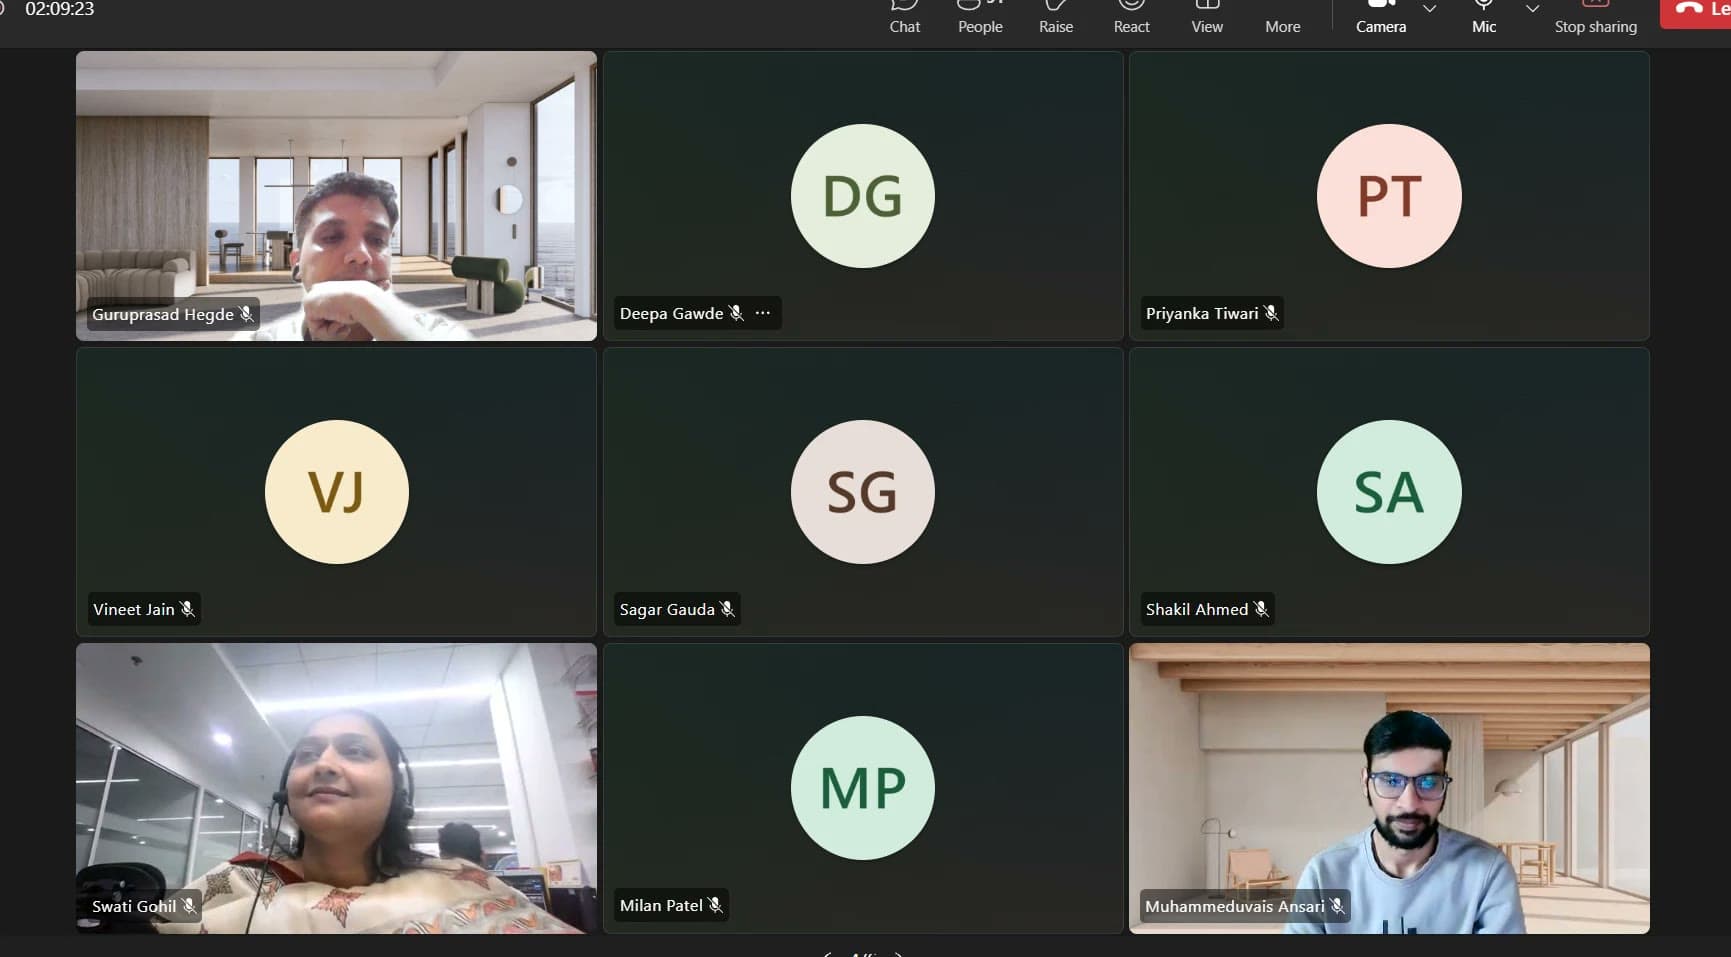Click the Deepa Gawde name label
This screenshot has width=1731, height=957.
671,313
